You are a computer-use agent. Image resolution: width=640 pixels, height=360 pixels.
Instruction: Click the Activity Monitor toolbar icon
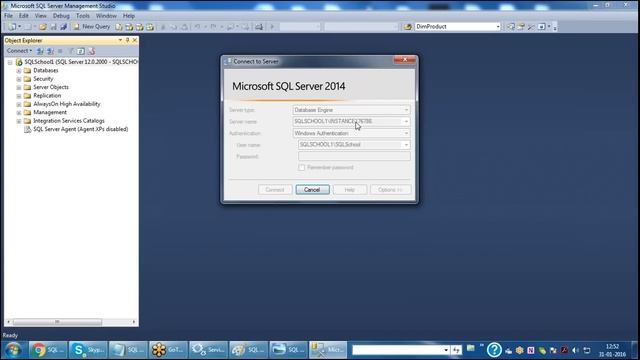tap(259, 27)
